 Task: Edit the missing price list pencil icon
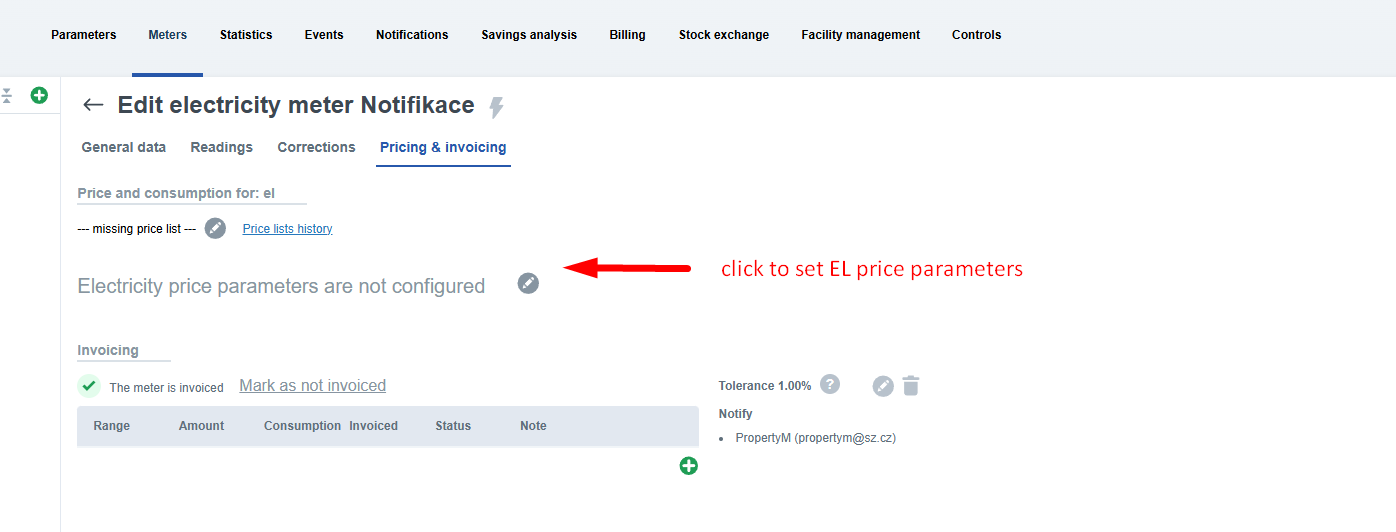click(215, 228)
